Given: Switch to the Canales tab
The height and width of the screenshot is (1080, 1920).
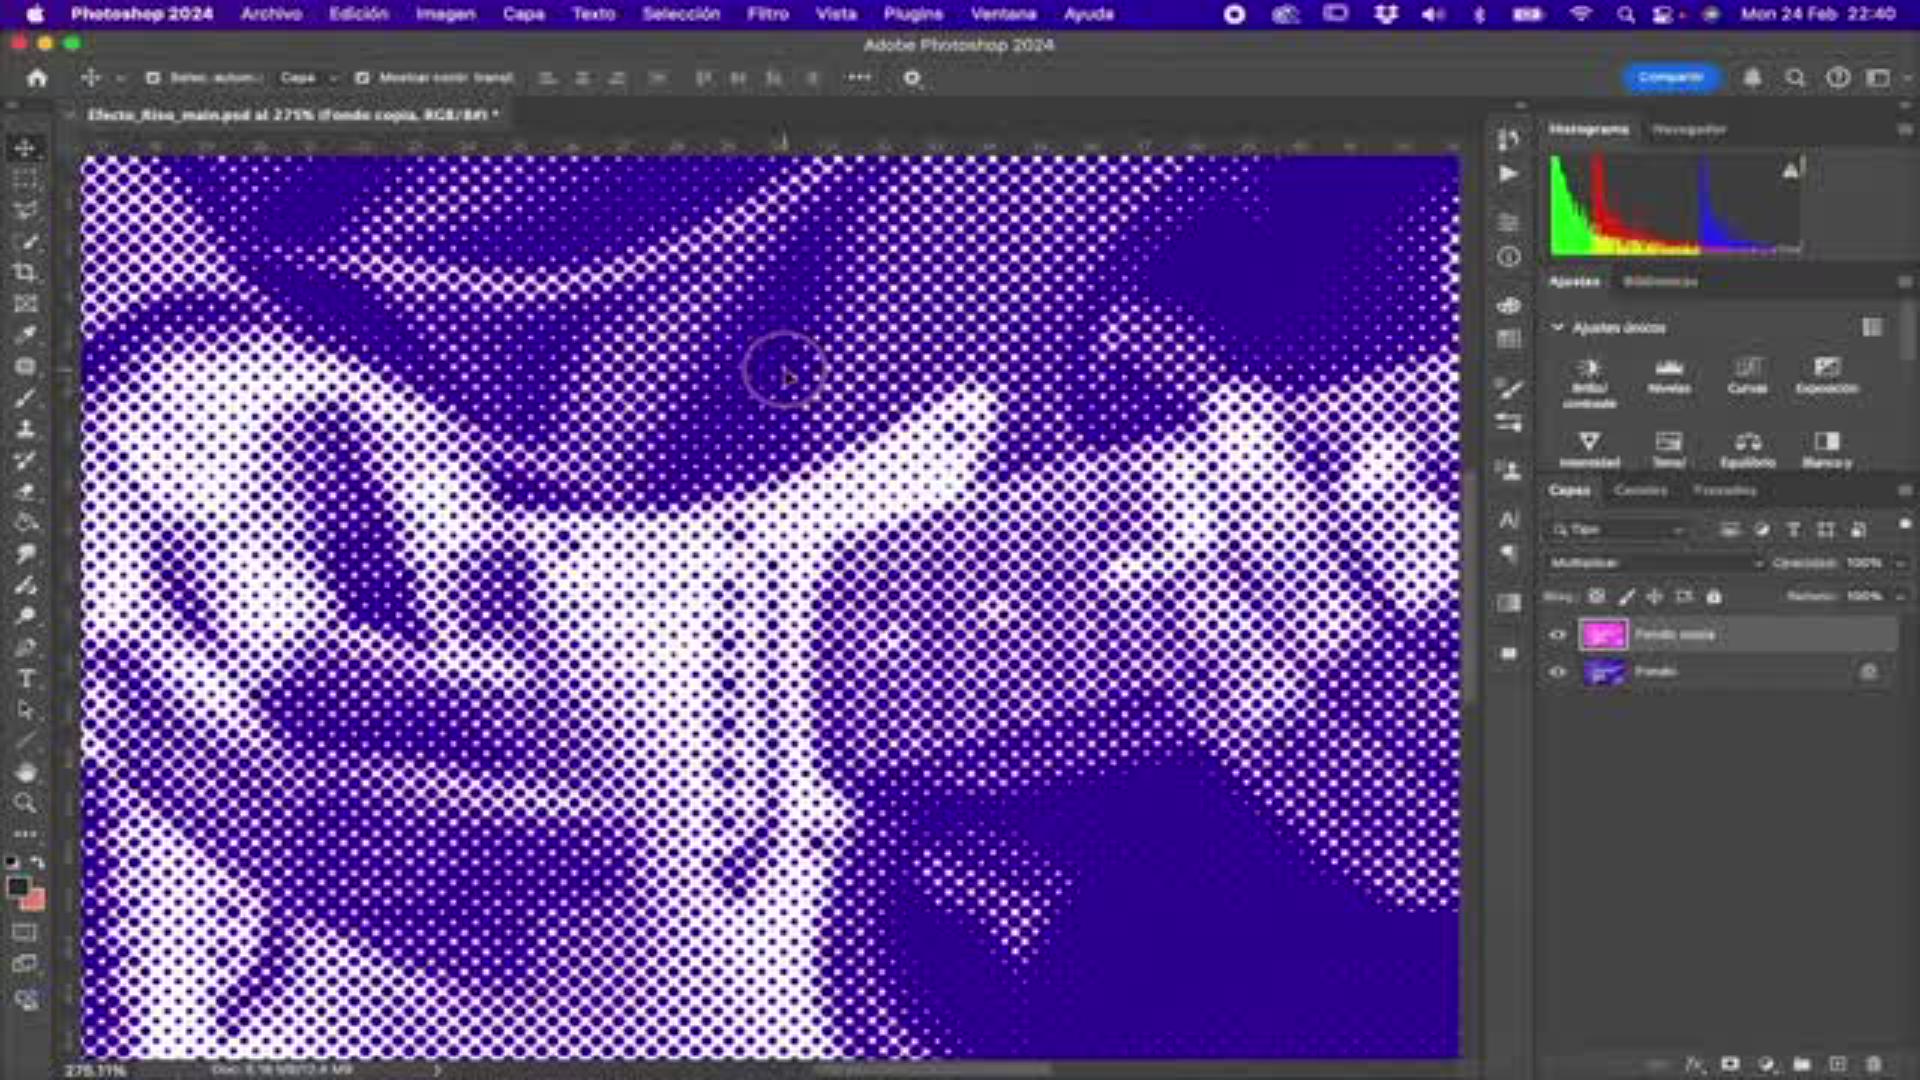Looking at the screenshot, I should pyautogui.click(x=1640, y=491).
